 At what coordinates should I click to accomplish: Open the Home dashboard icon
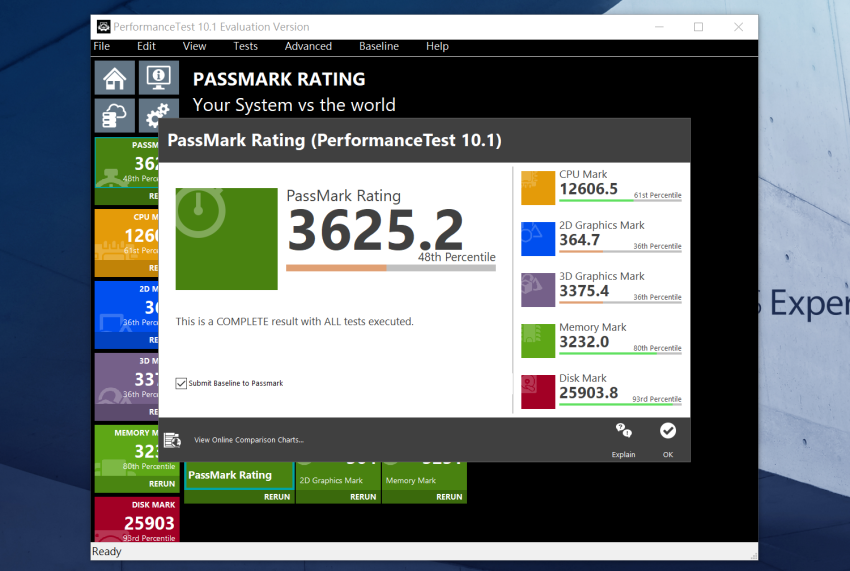coord(115,78)
